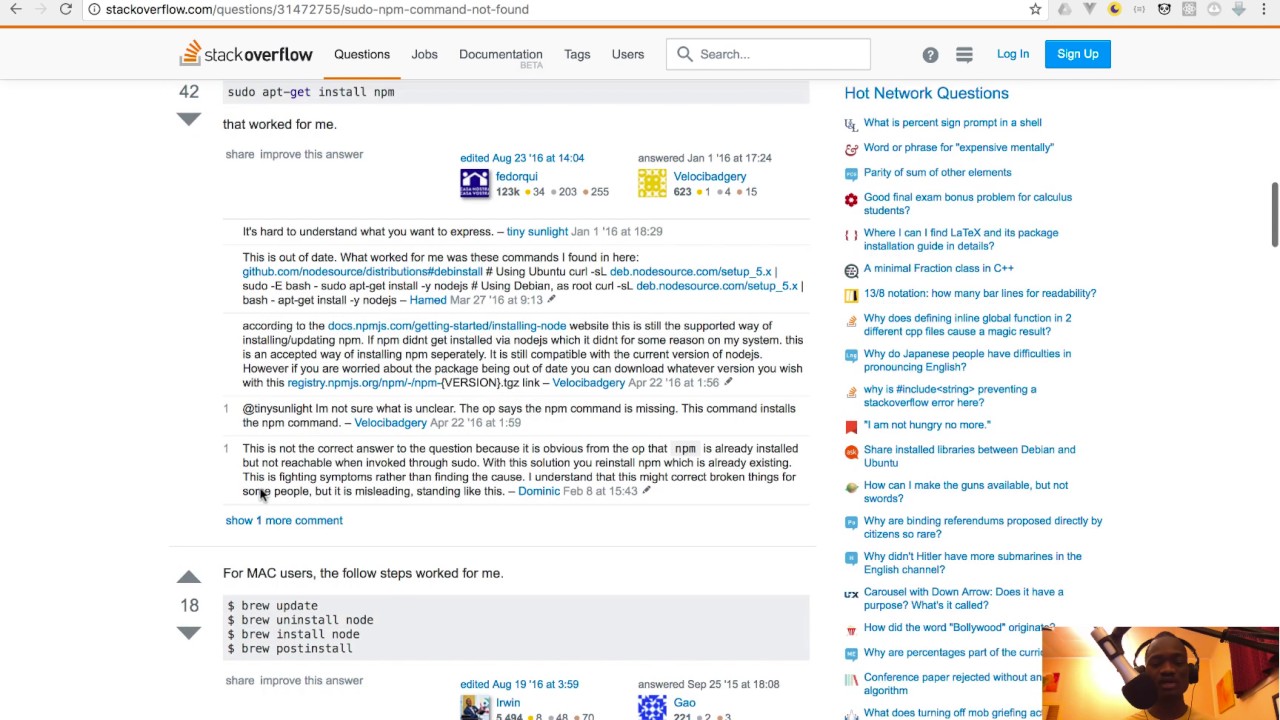Open 'What is percent sign prompt in a shell'
This screenshot has height=720, width=1280.
pos(953,122)
